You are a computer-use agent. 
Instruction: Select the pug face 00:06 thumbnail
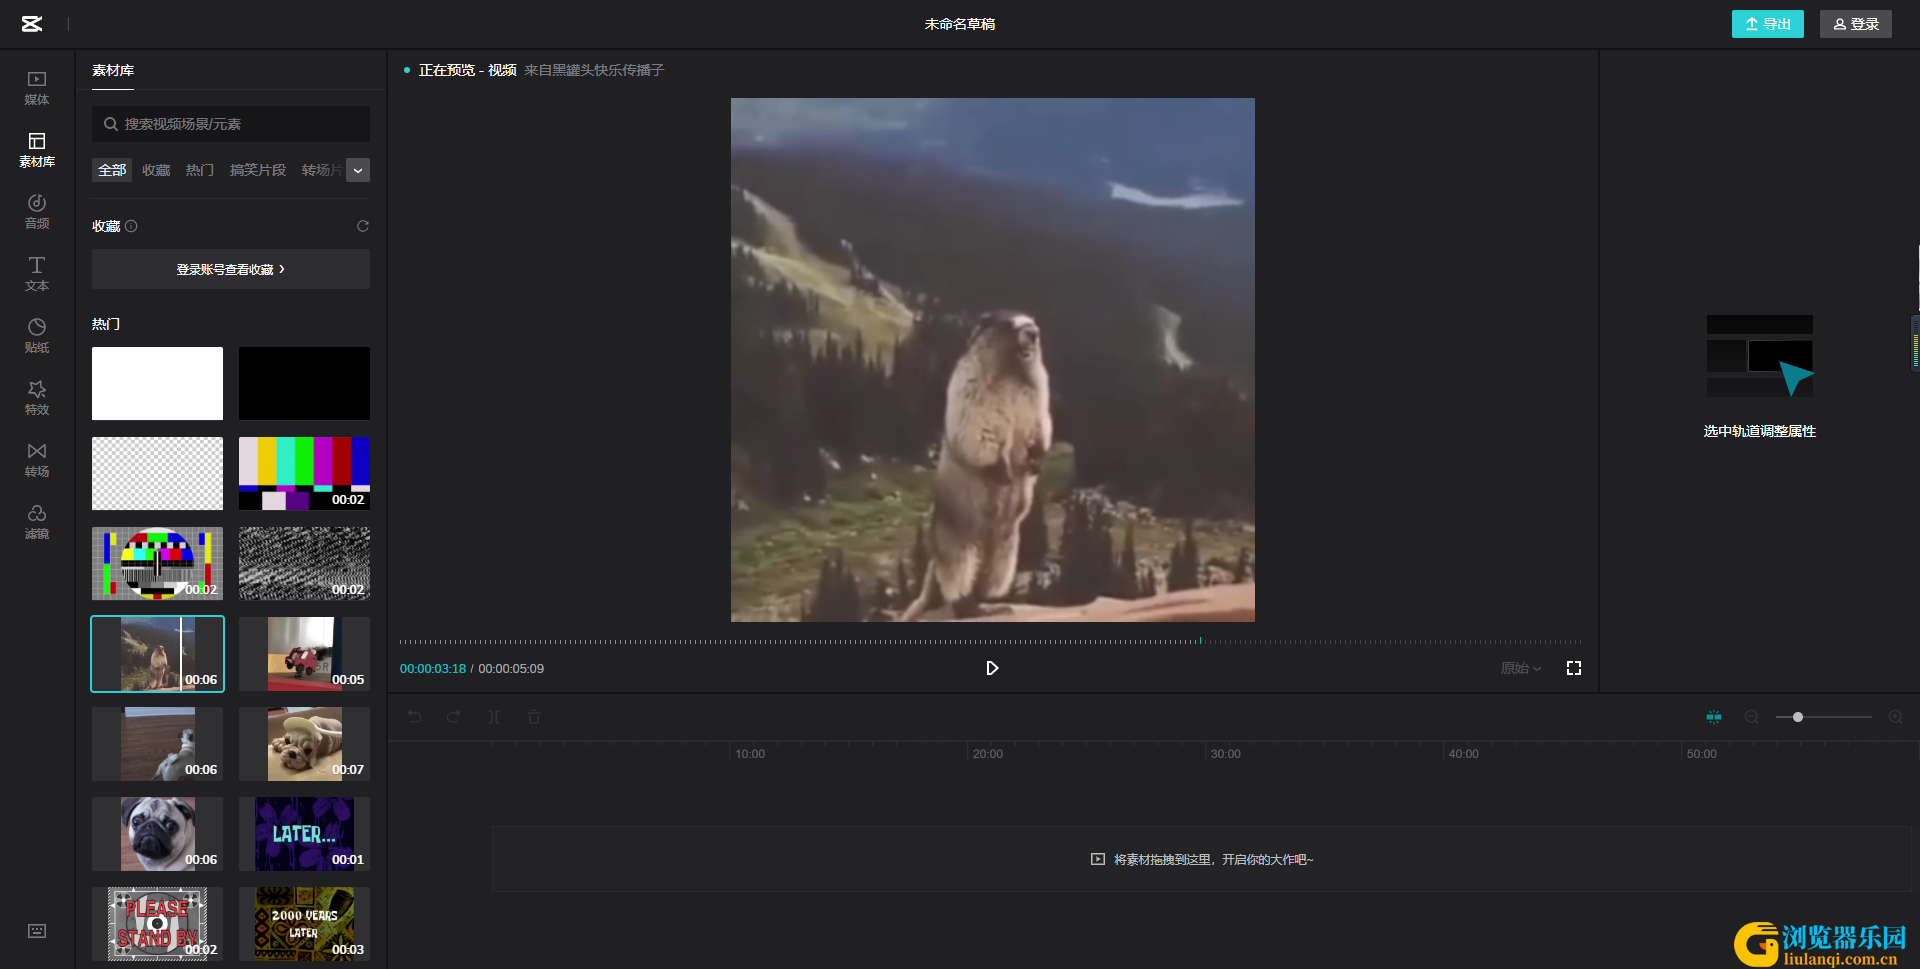click(157, 833)
